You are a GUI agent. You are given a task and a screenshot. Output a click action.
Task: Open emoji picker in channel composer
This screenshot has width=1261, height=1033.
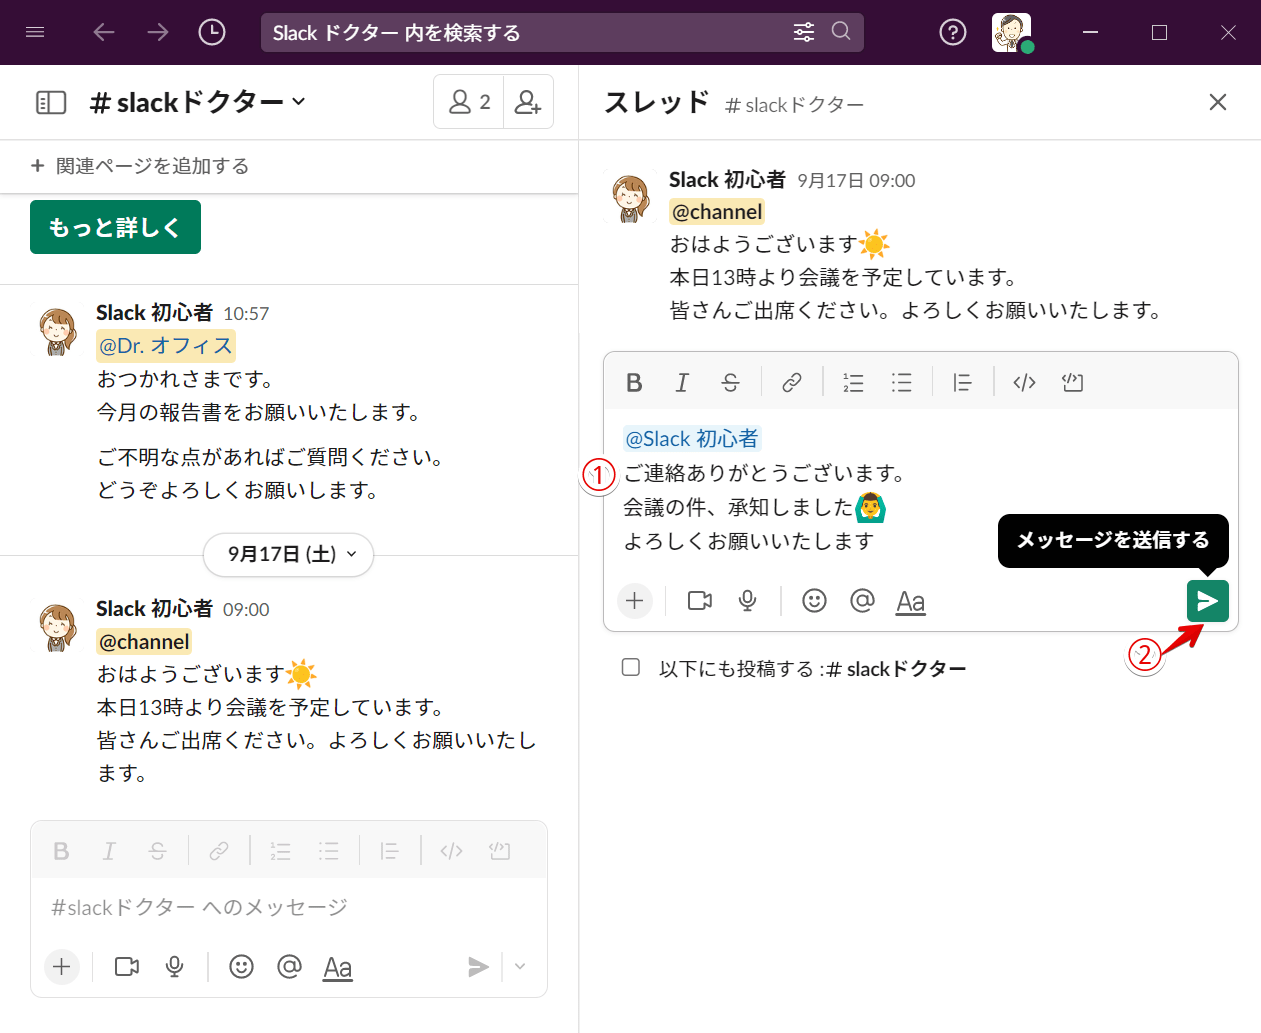point(242,967)
